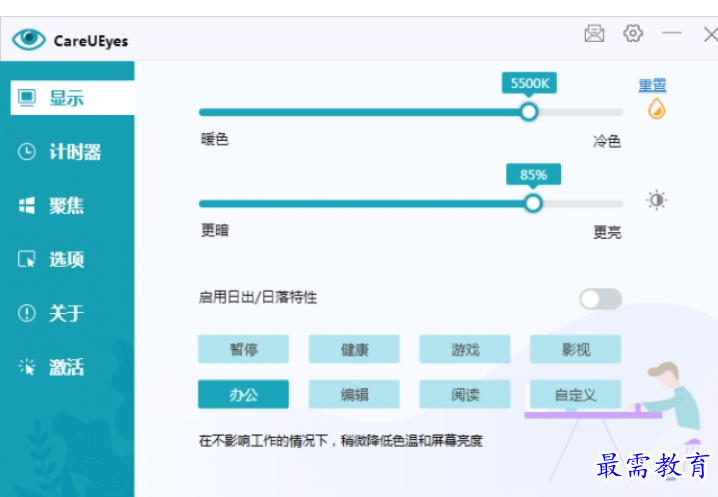Open the mail feedback icon
The height and width of the screenshot is (497, 718).
coord(594,33)
